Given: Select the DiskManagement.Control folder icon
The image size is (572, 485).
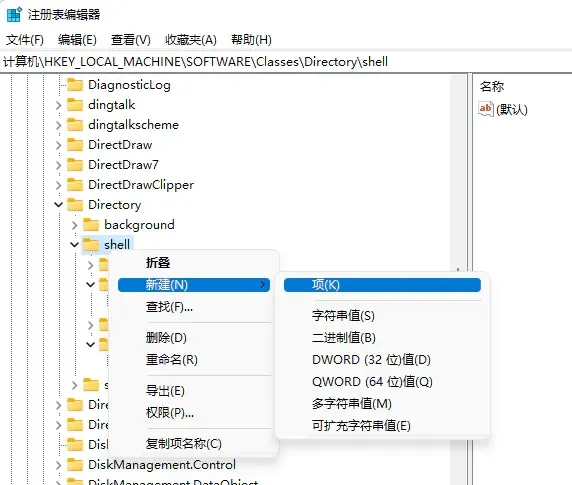Looking at the screenshot, I should (x=75, y=465).
